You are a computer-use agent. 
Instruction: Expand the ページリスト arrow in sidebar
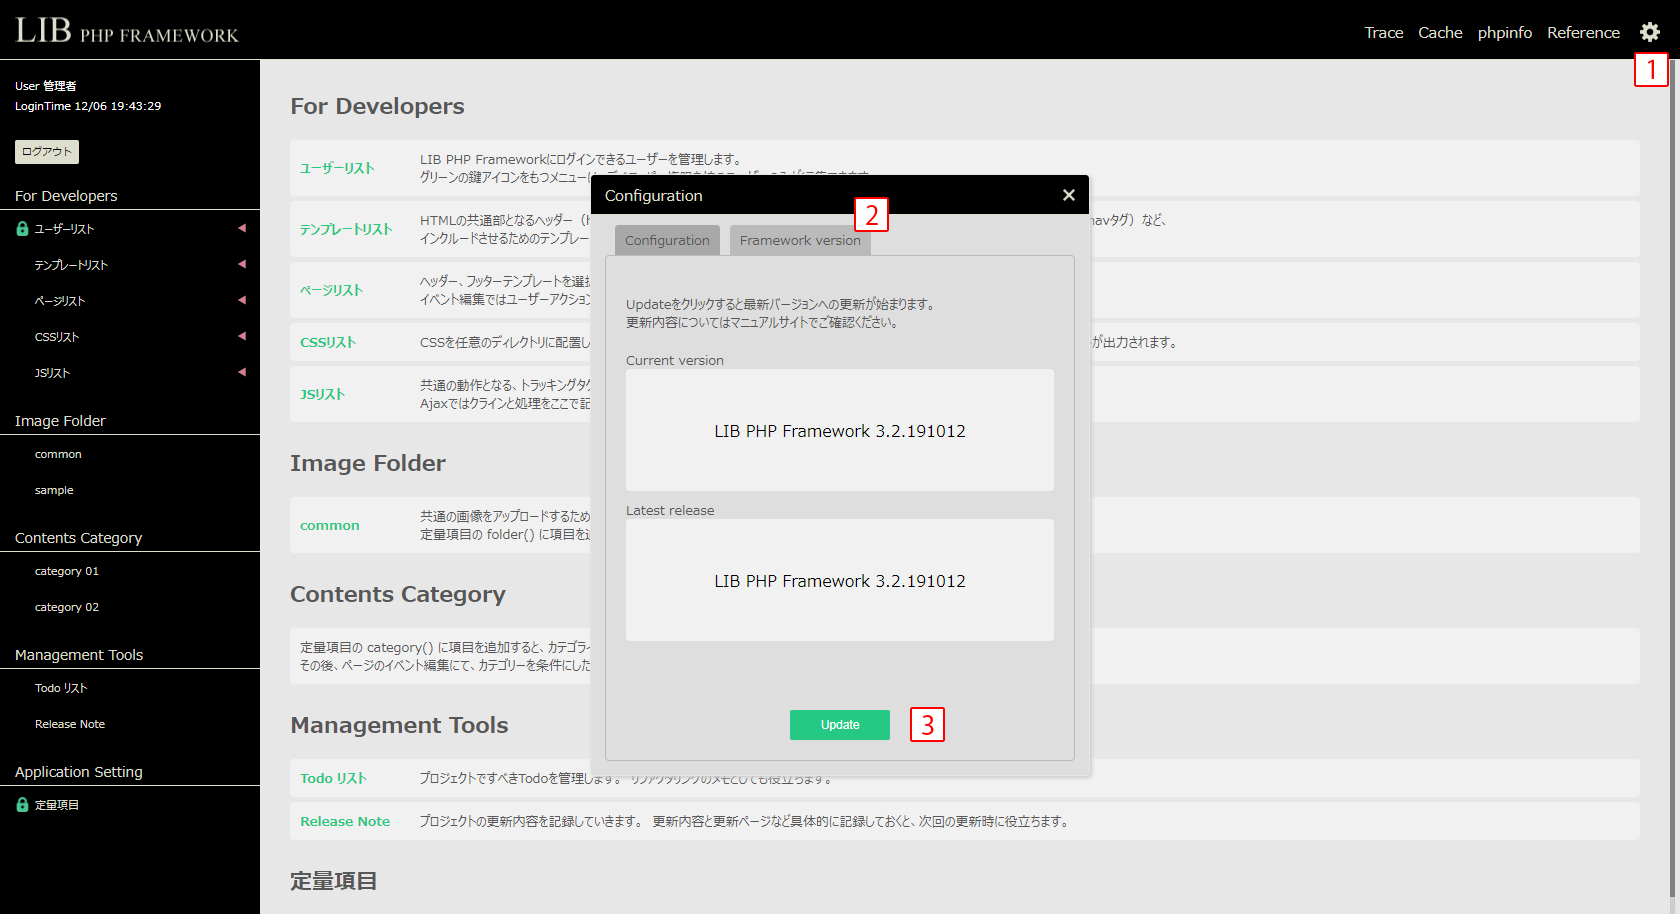(x=242, y=301)
